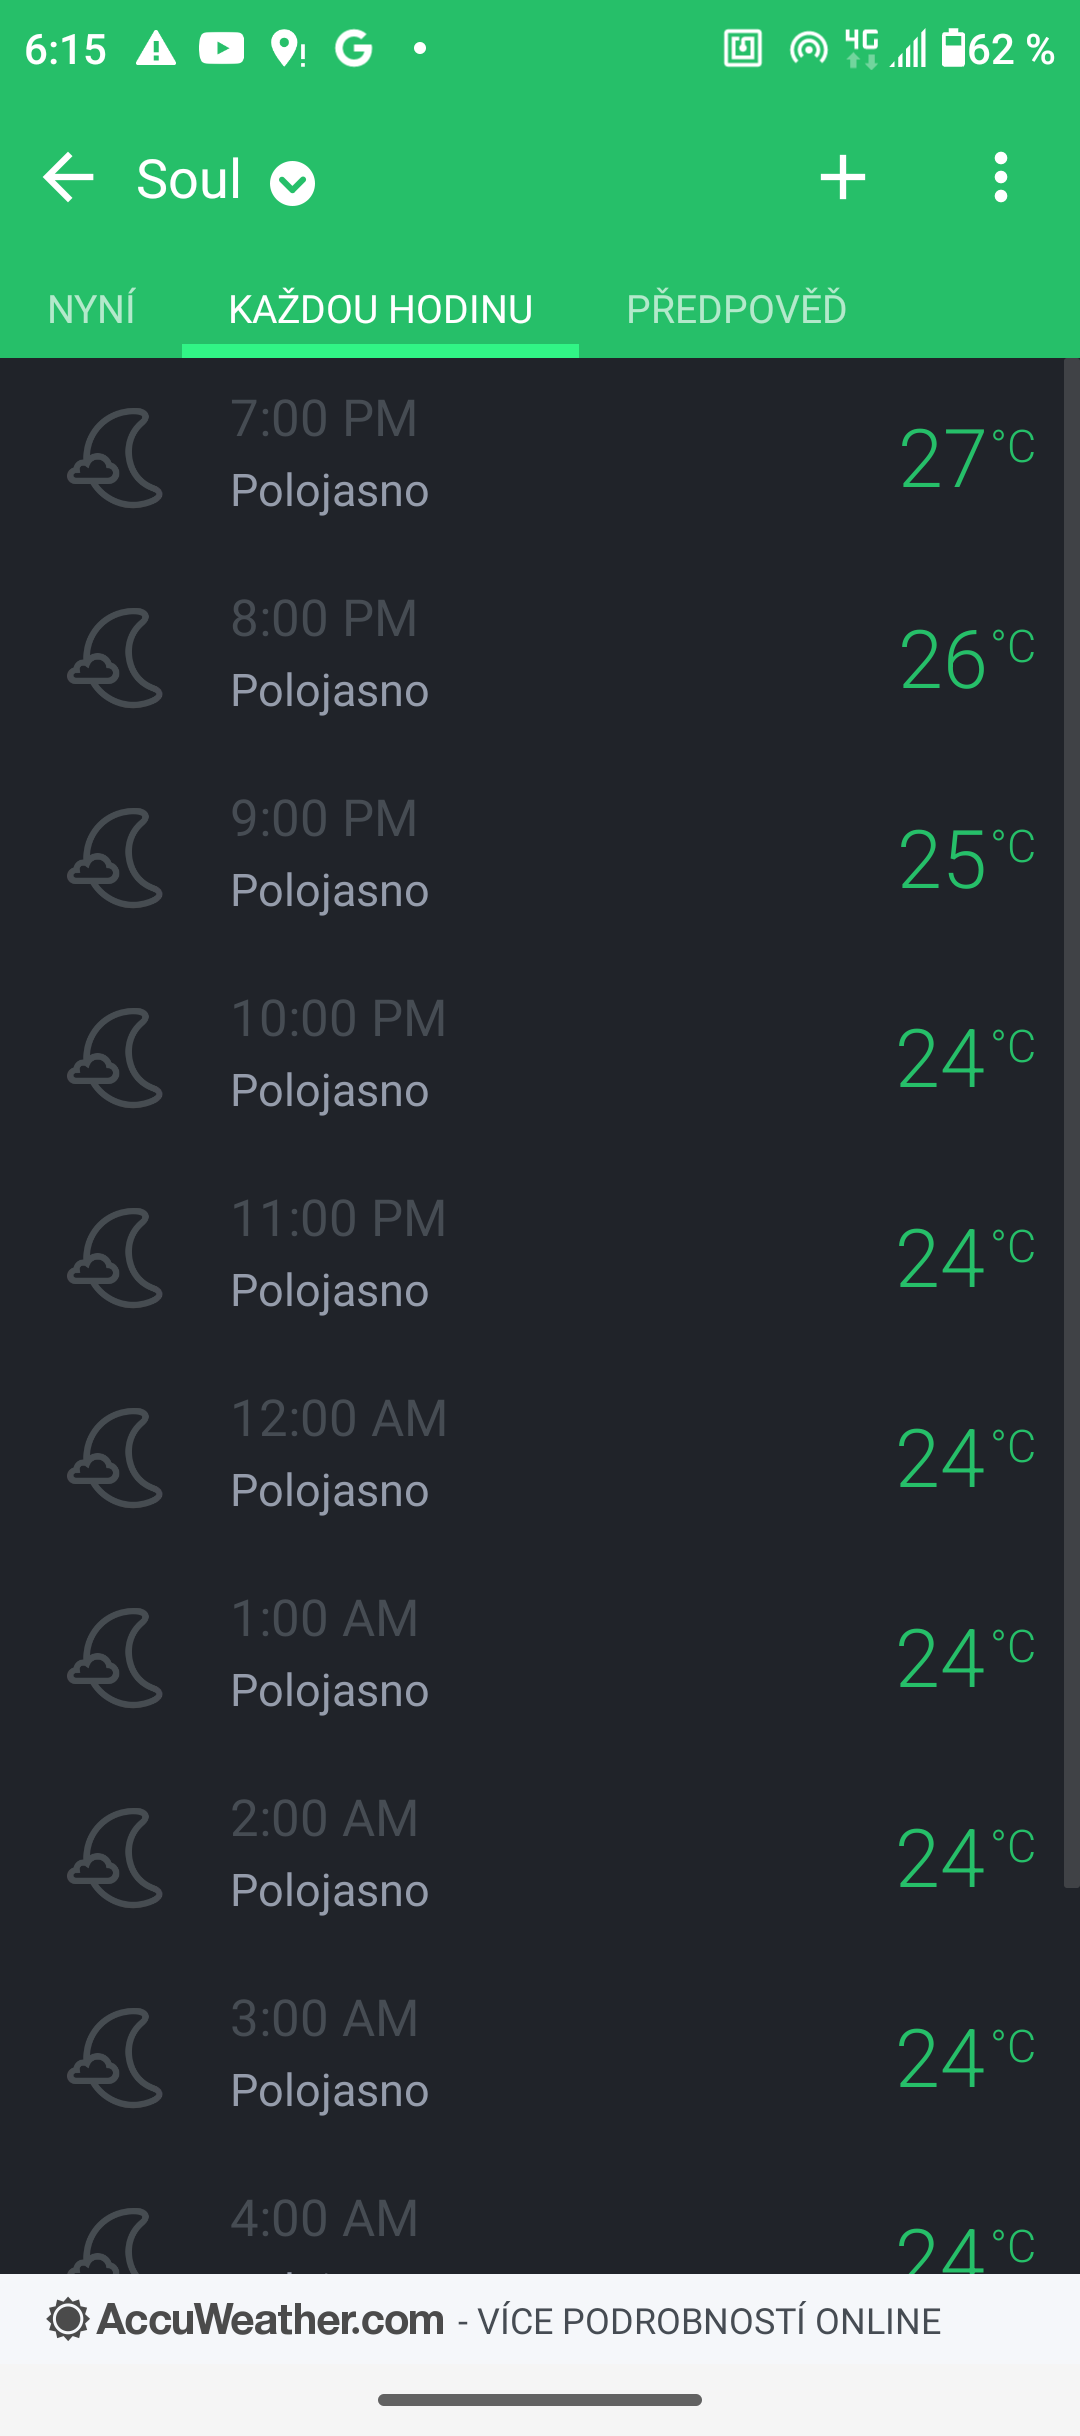The width and height of the screenshot is (1080, 2436).
Task: Tap the AccuWeather sun logo icon
Action: pyautogui.click(x=68, y=2319)
